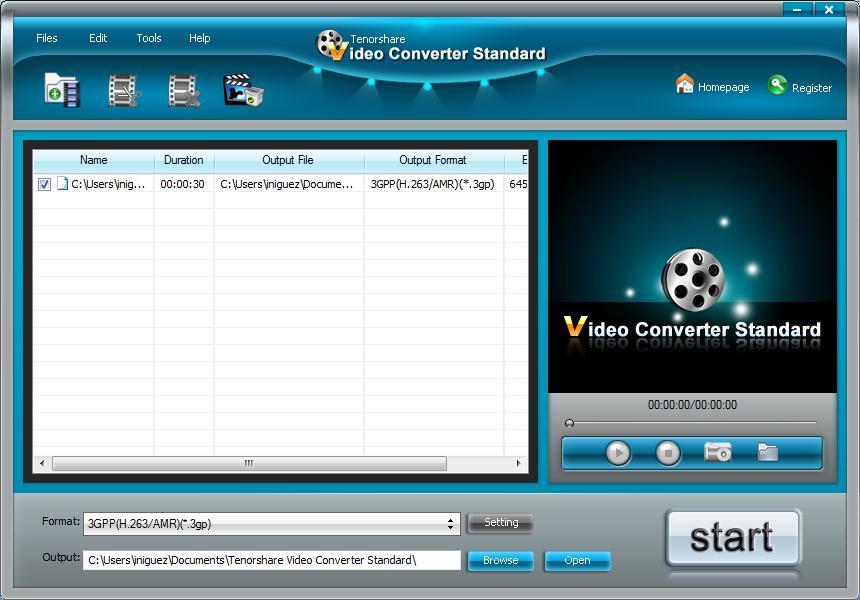This screenshot has width=860, height=600.
Task: Click the Output path input field
Action: [x=270, y=561]
